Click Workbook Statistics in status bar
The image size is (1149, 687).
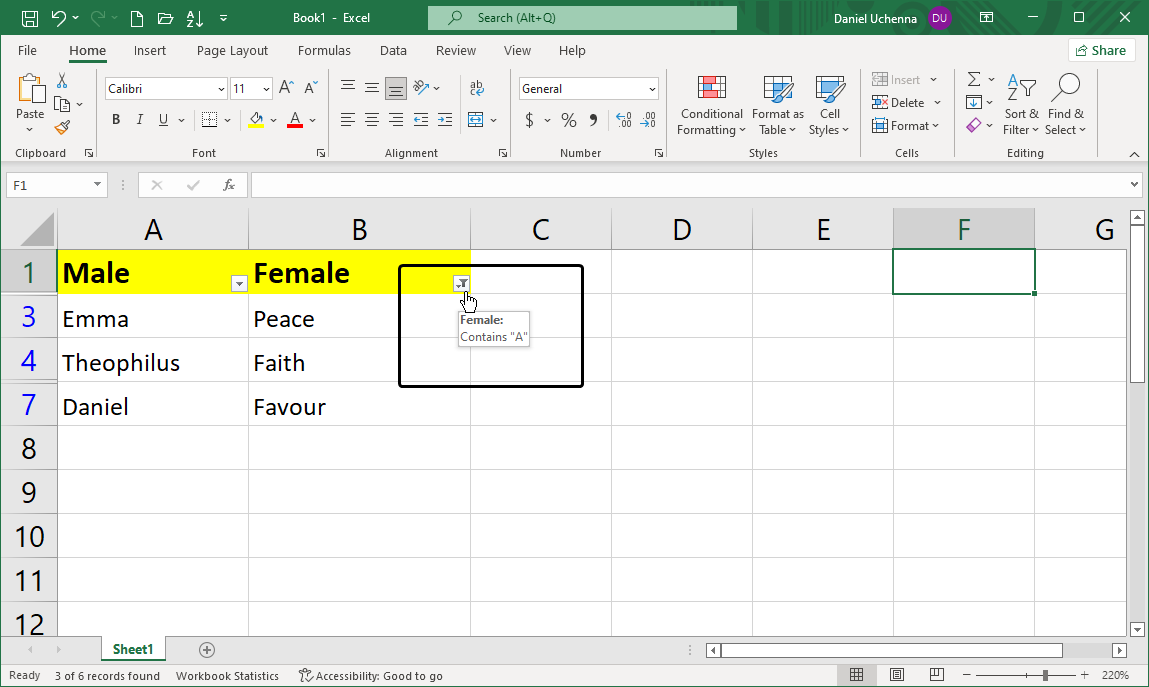click(x=227, y=676)
